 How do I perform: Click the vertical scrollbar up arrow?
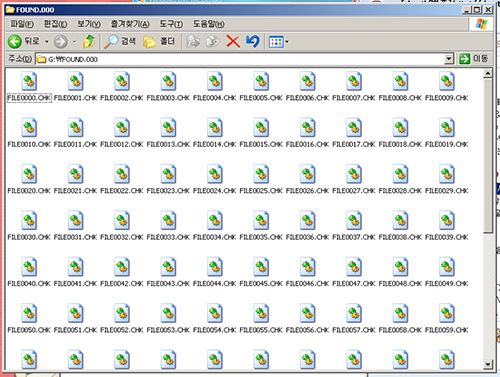(x=488, y=74)
